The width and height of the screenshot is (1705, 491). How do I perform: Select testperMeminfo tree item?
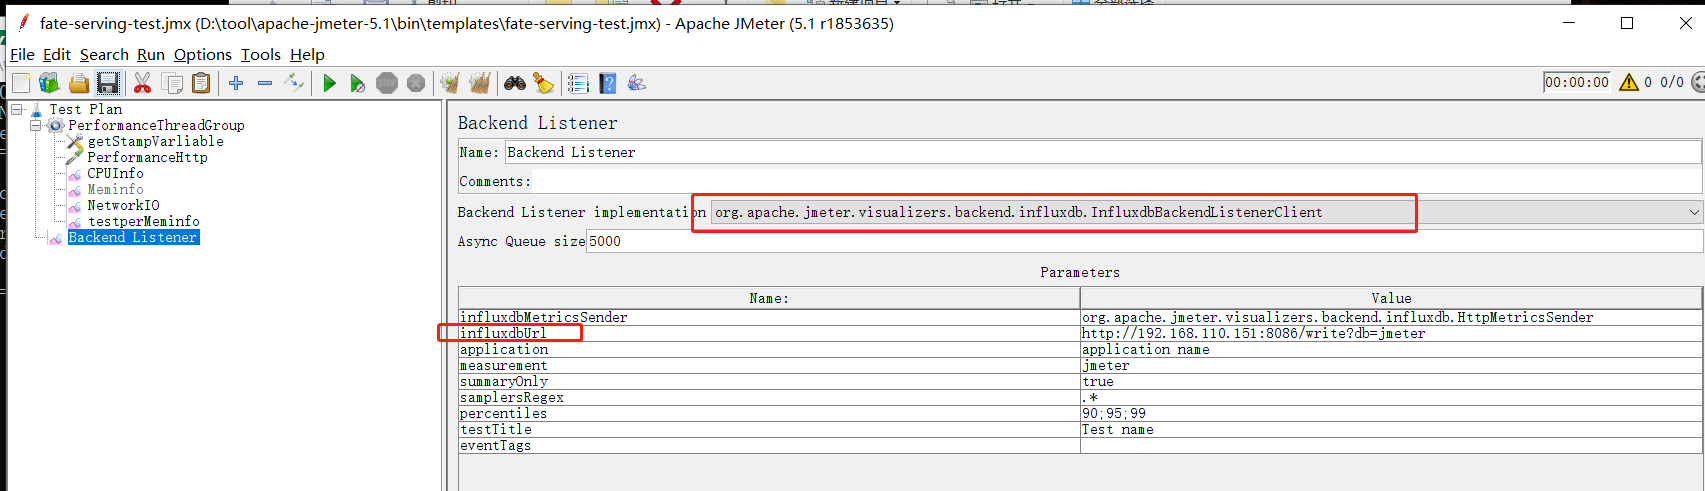(x=143, y=221)
